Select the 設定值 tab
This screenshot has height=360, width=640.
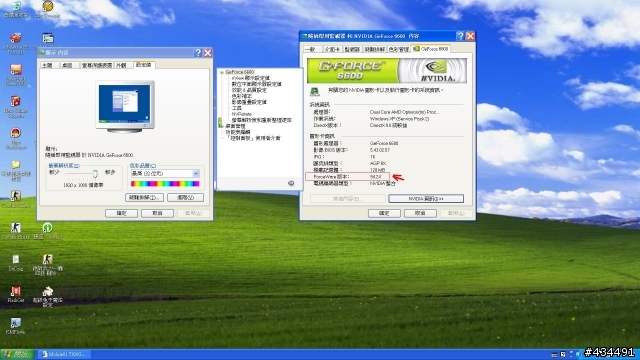144,65
